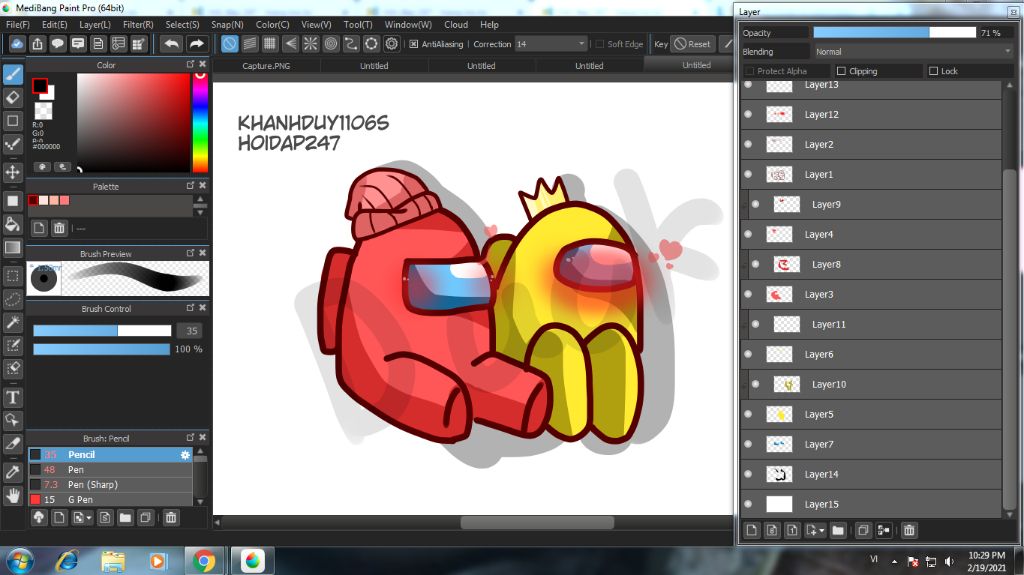Select the G Pen brush
The width and height of the screenshot is (1024, 575).
[110, 499]
